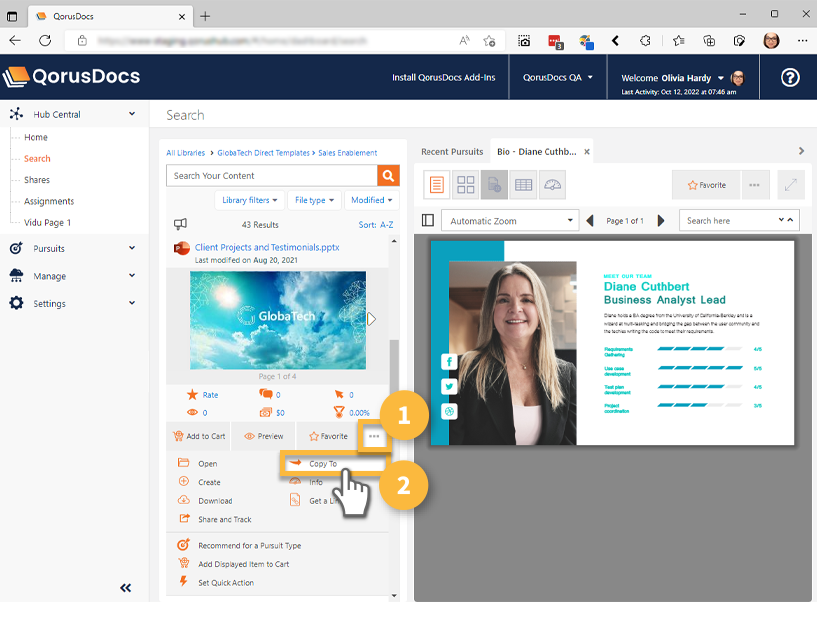Expand the Pursuits navigation section

click(x=132, y=248)
